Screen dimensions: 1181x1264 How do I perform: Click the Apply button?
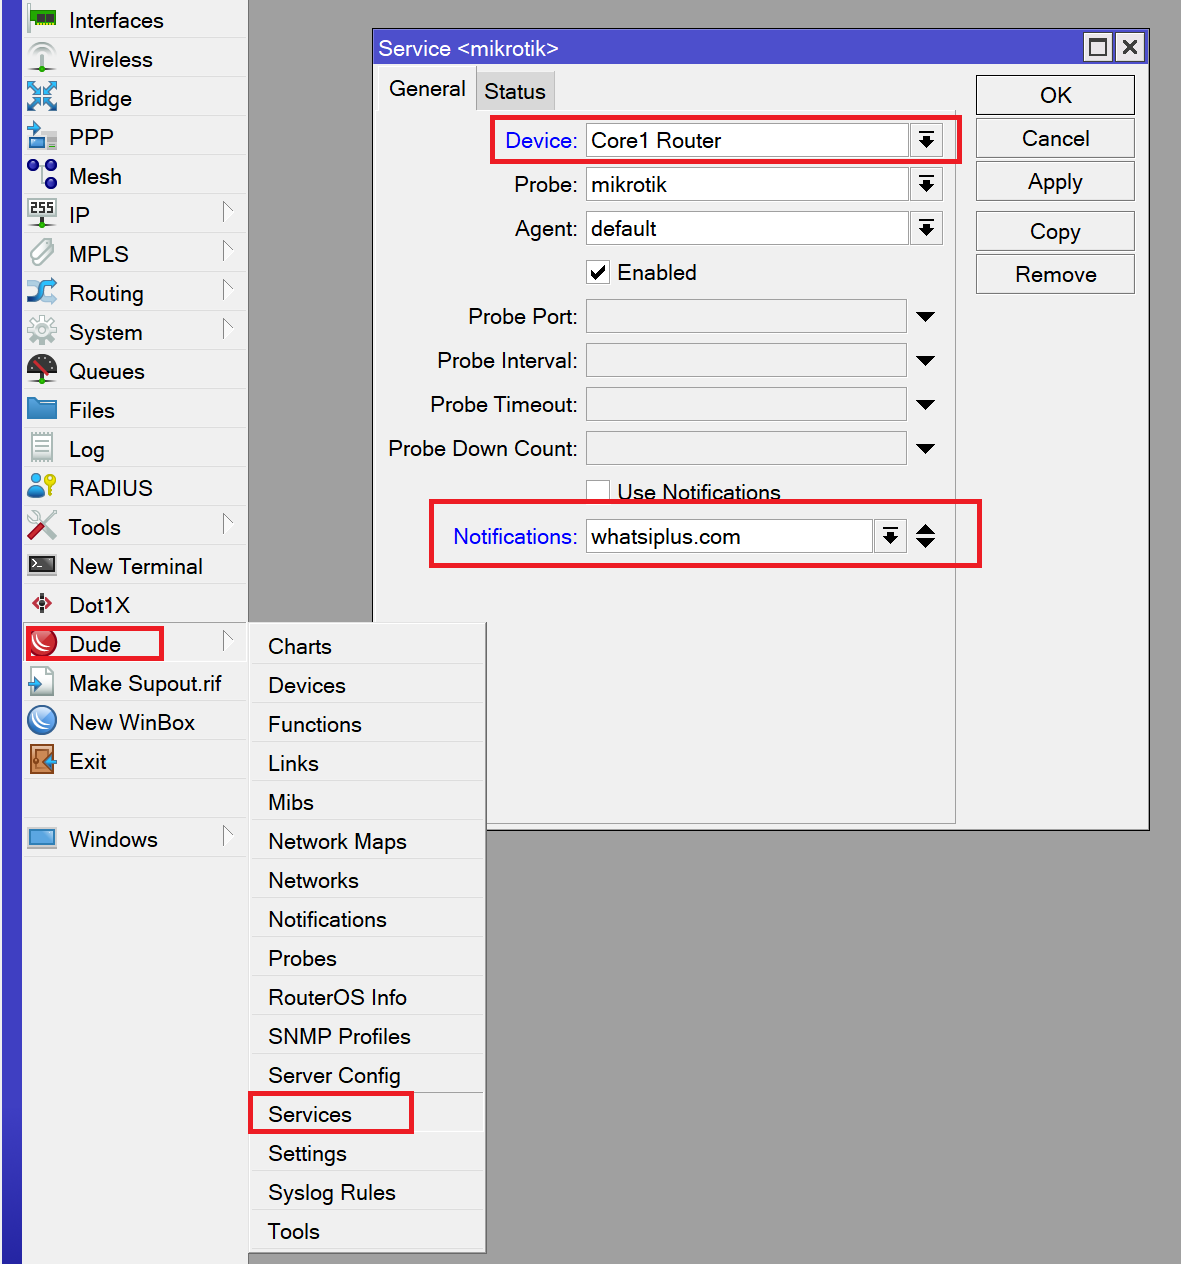(1055, 182)
